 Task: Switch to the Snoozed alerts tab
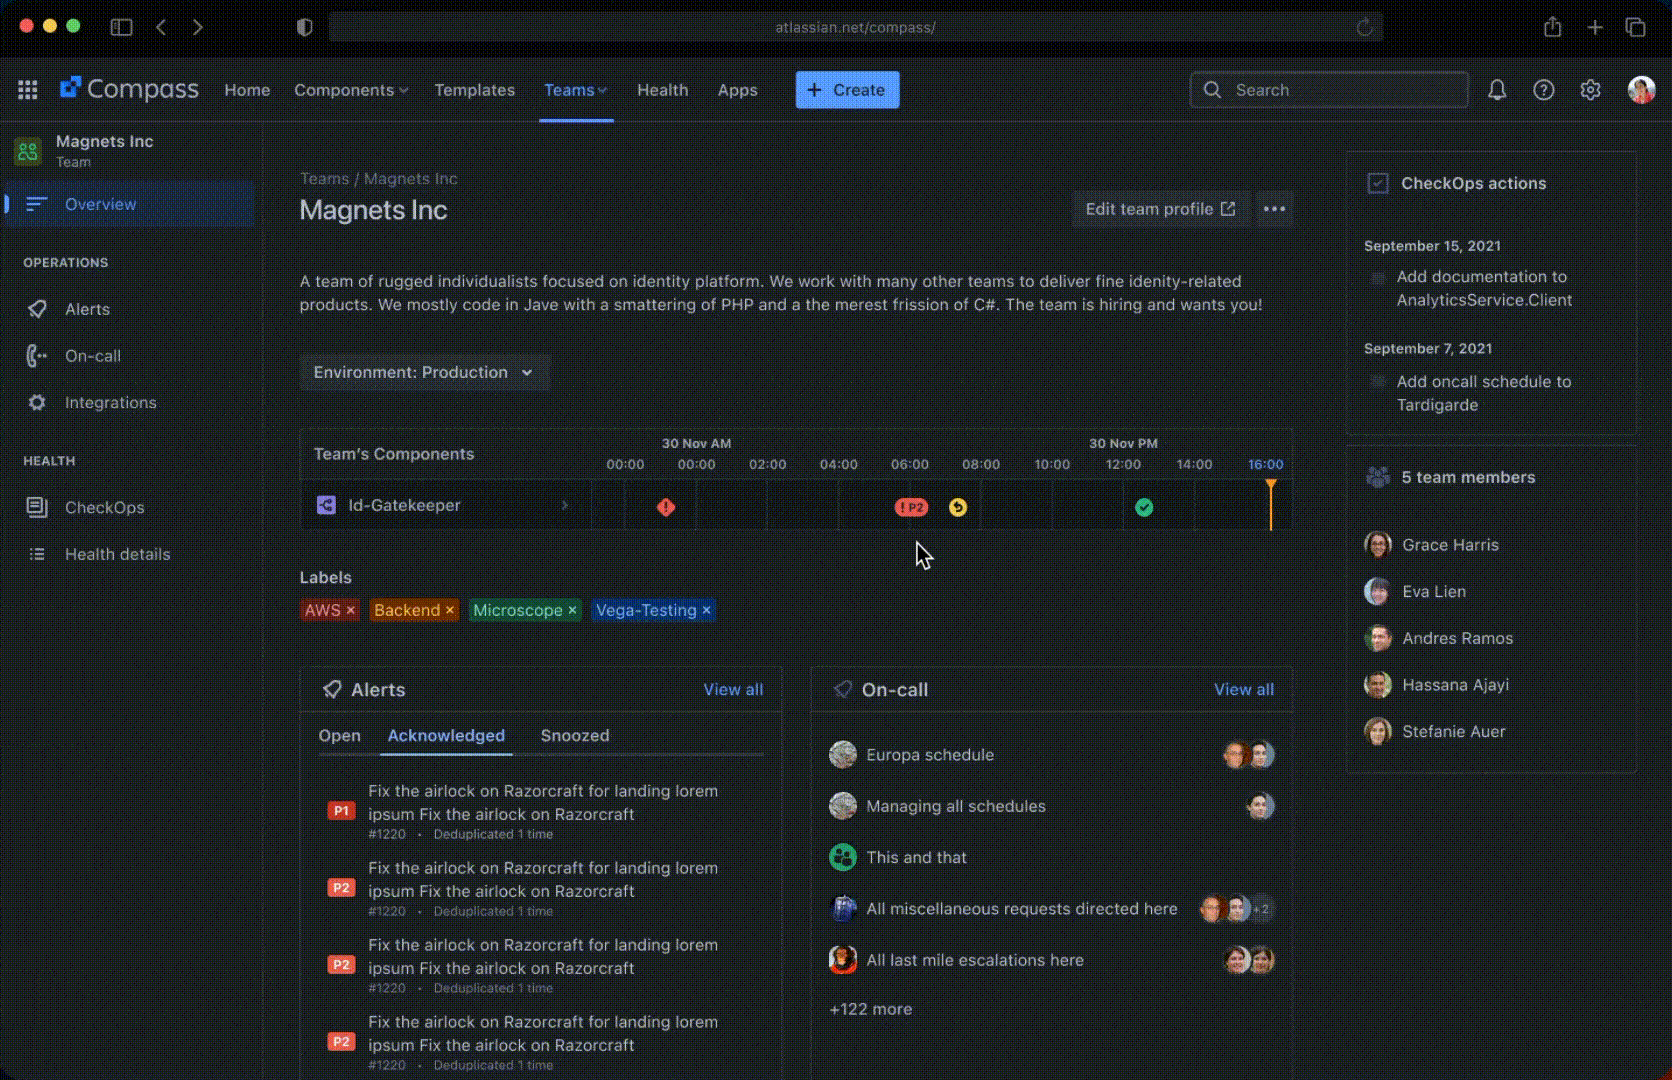pos(574,735)
